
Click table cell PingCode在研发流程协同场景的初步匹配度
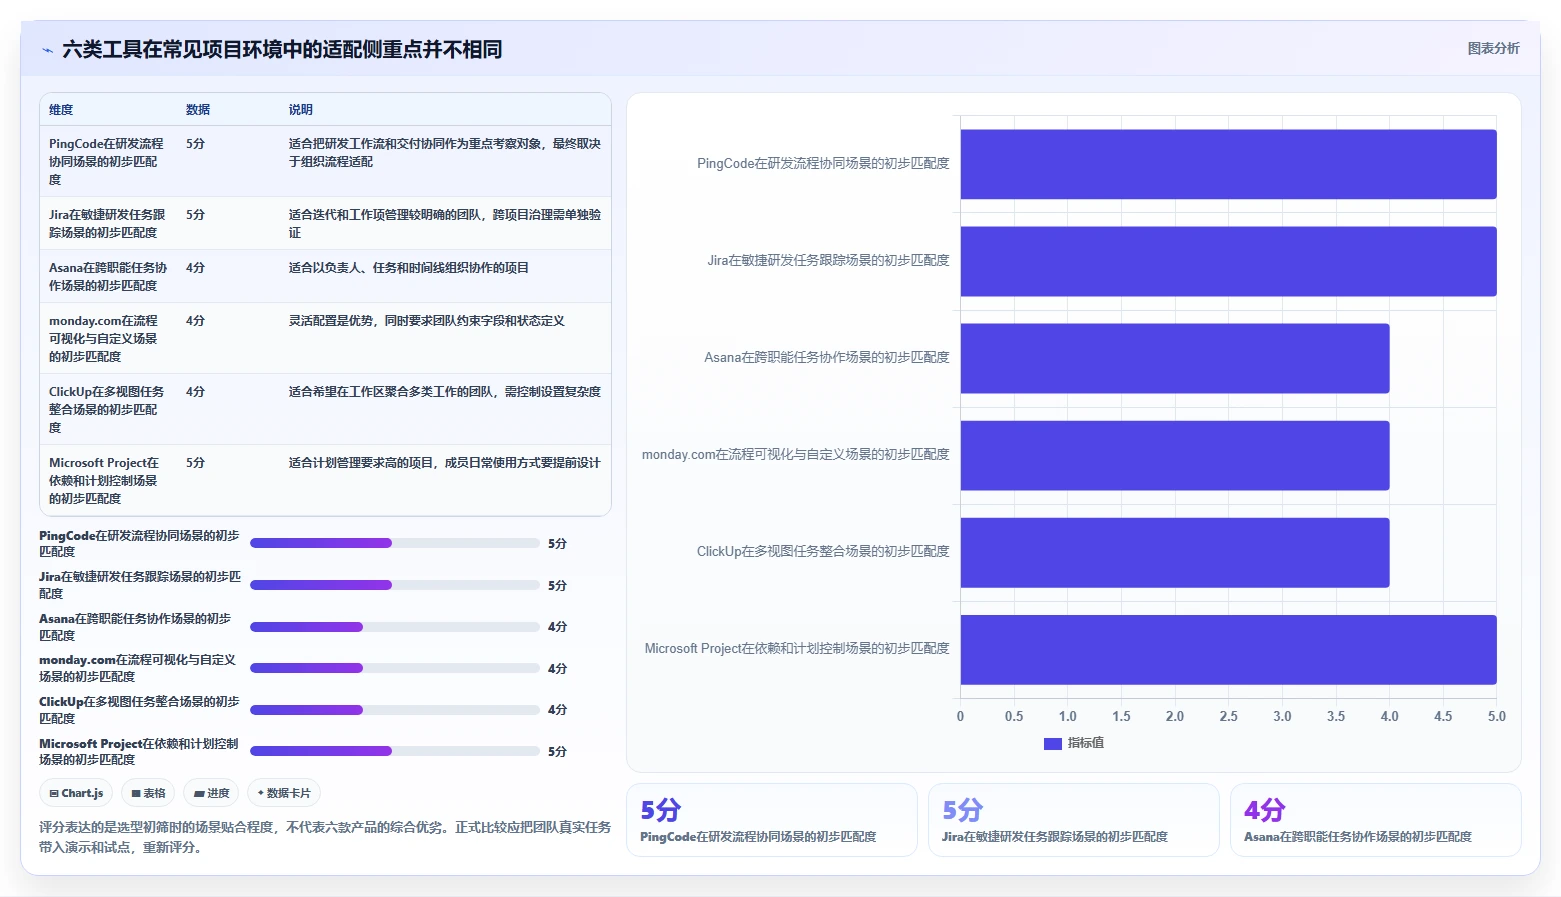(x=108, y=162)
